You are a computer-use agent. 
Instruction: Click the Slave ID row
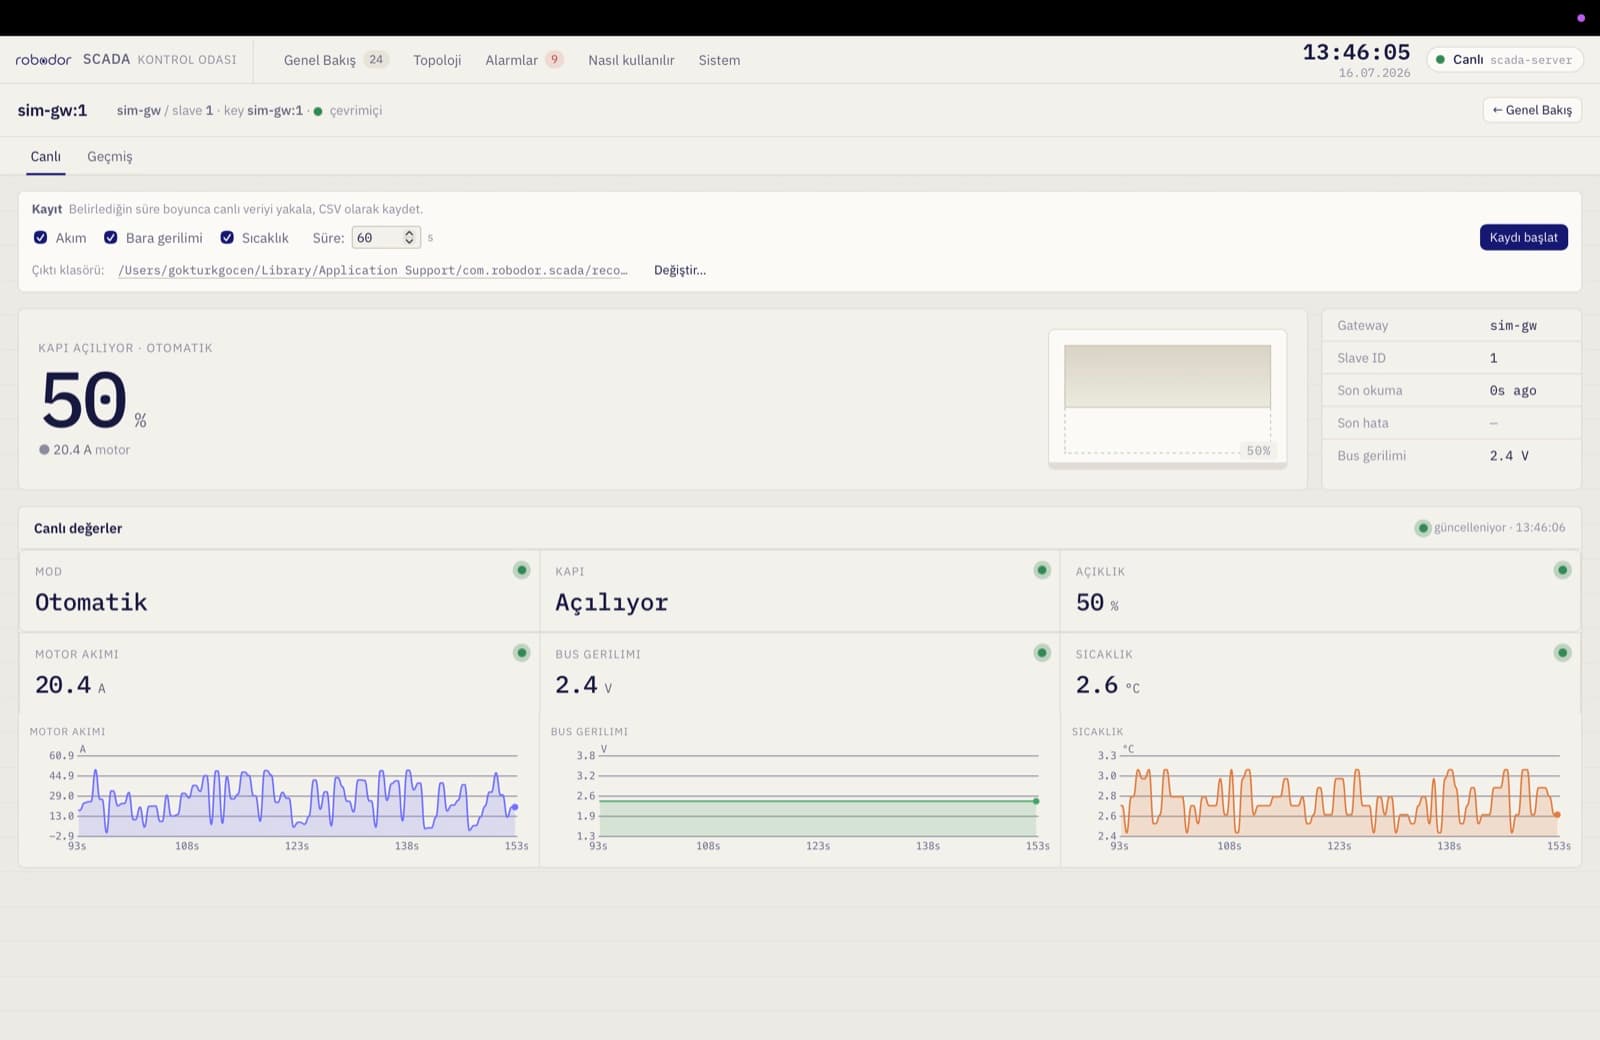coord(1451,358)
